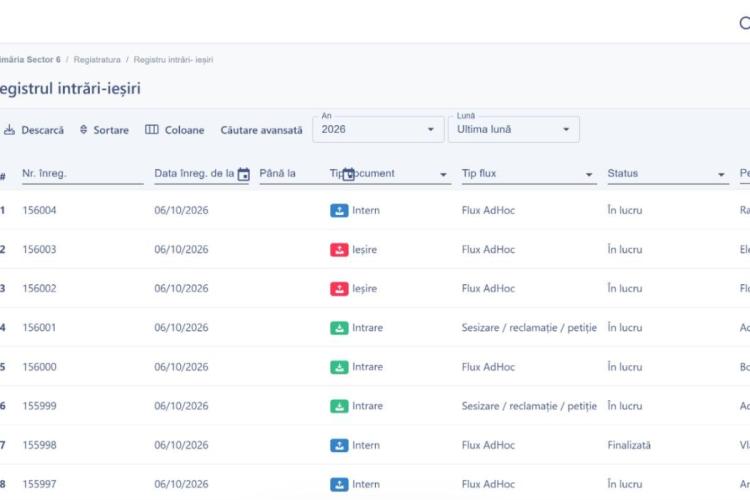Open the Status filter dropdown

click(x=668, y=174)
